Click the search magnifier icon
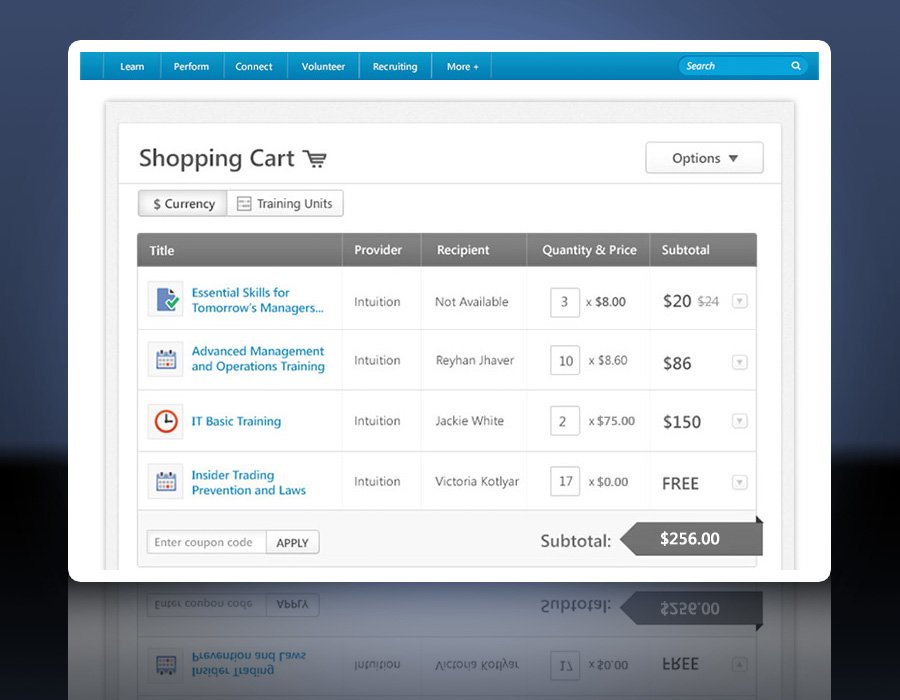The image size is (900, 700). tap(796, 66)
